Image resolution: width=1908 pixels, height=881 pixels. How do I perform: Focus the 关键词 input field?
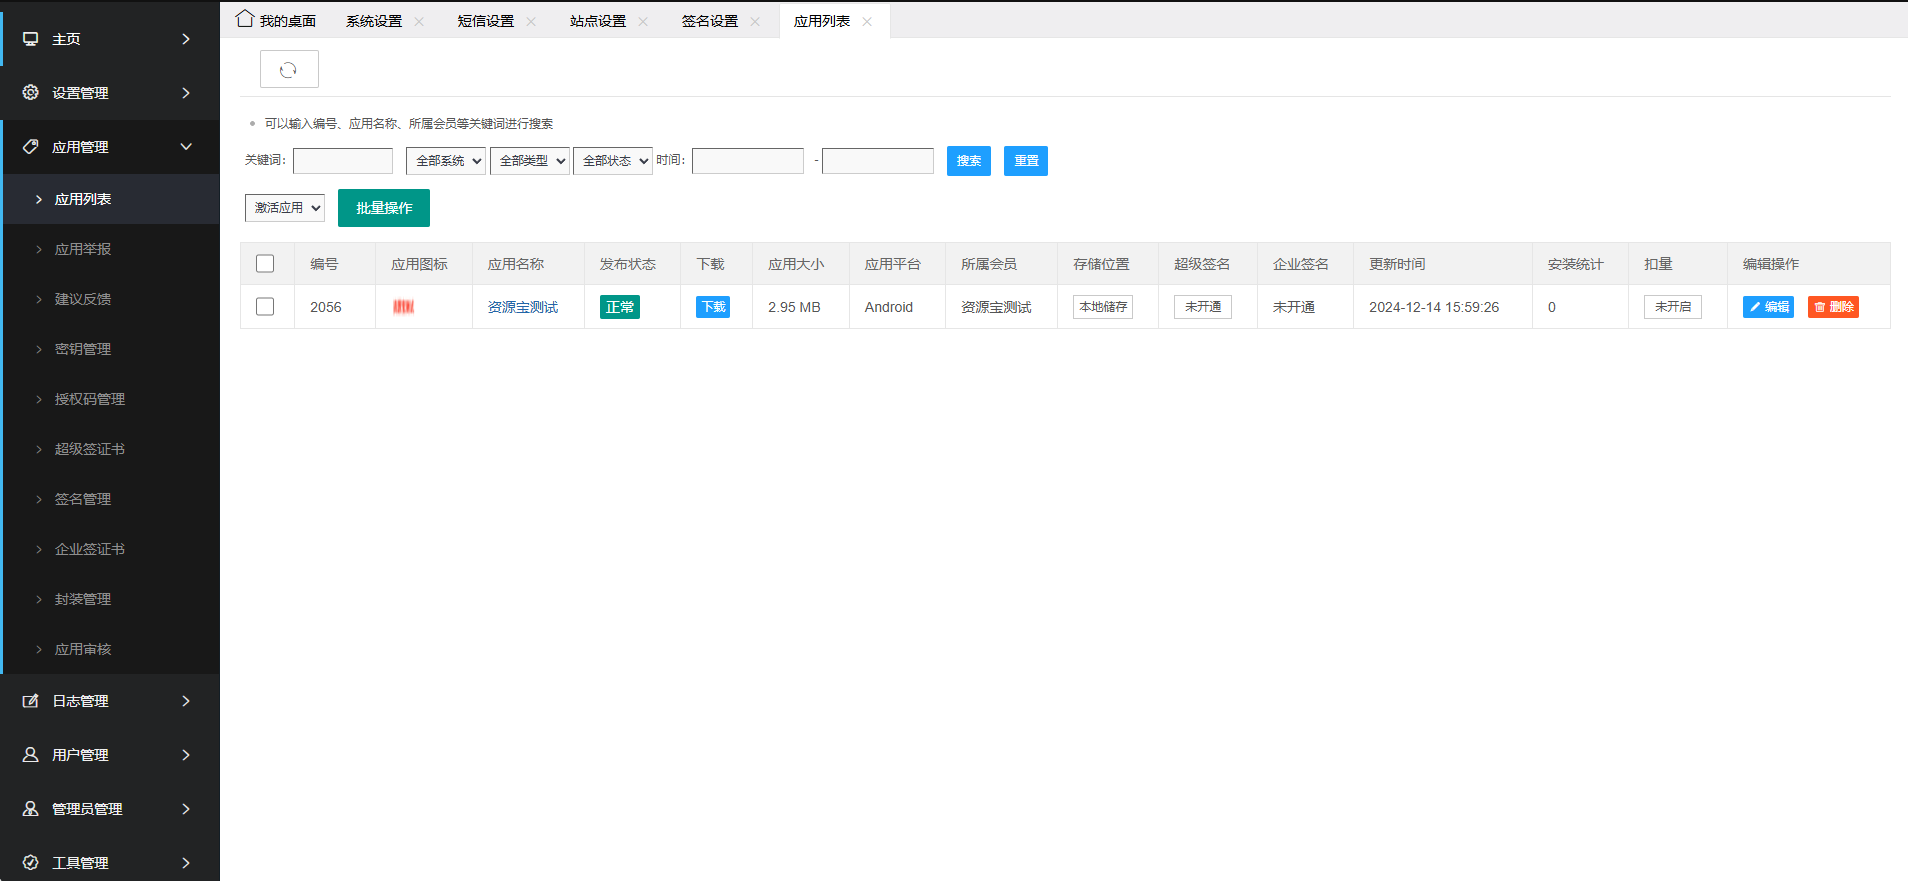343,161
